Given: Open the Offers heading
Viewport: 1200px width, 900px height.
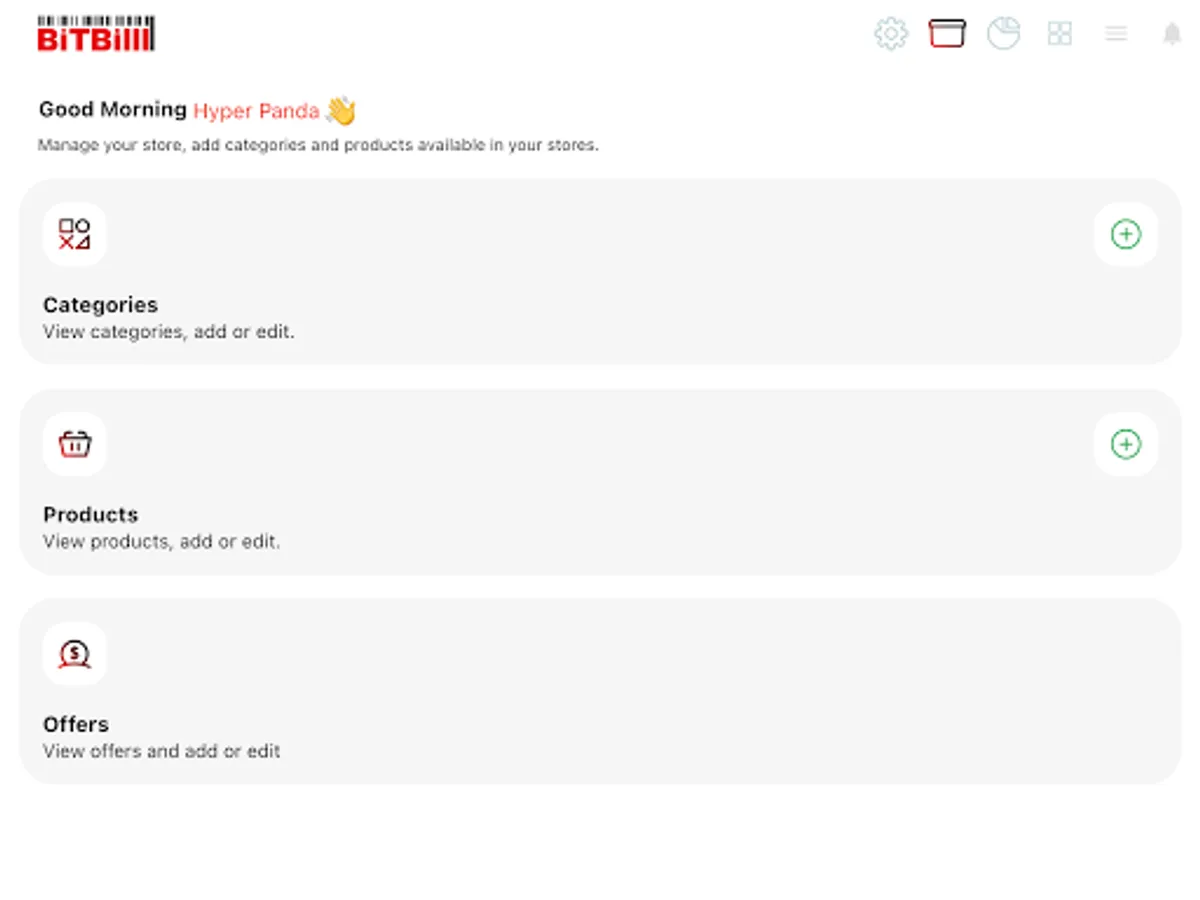Looking at the screenshot, I should (x=76, y=724).
